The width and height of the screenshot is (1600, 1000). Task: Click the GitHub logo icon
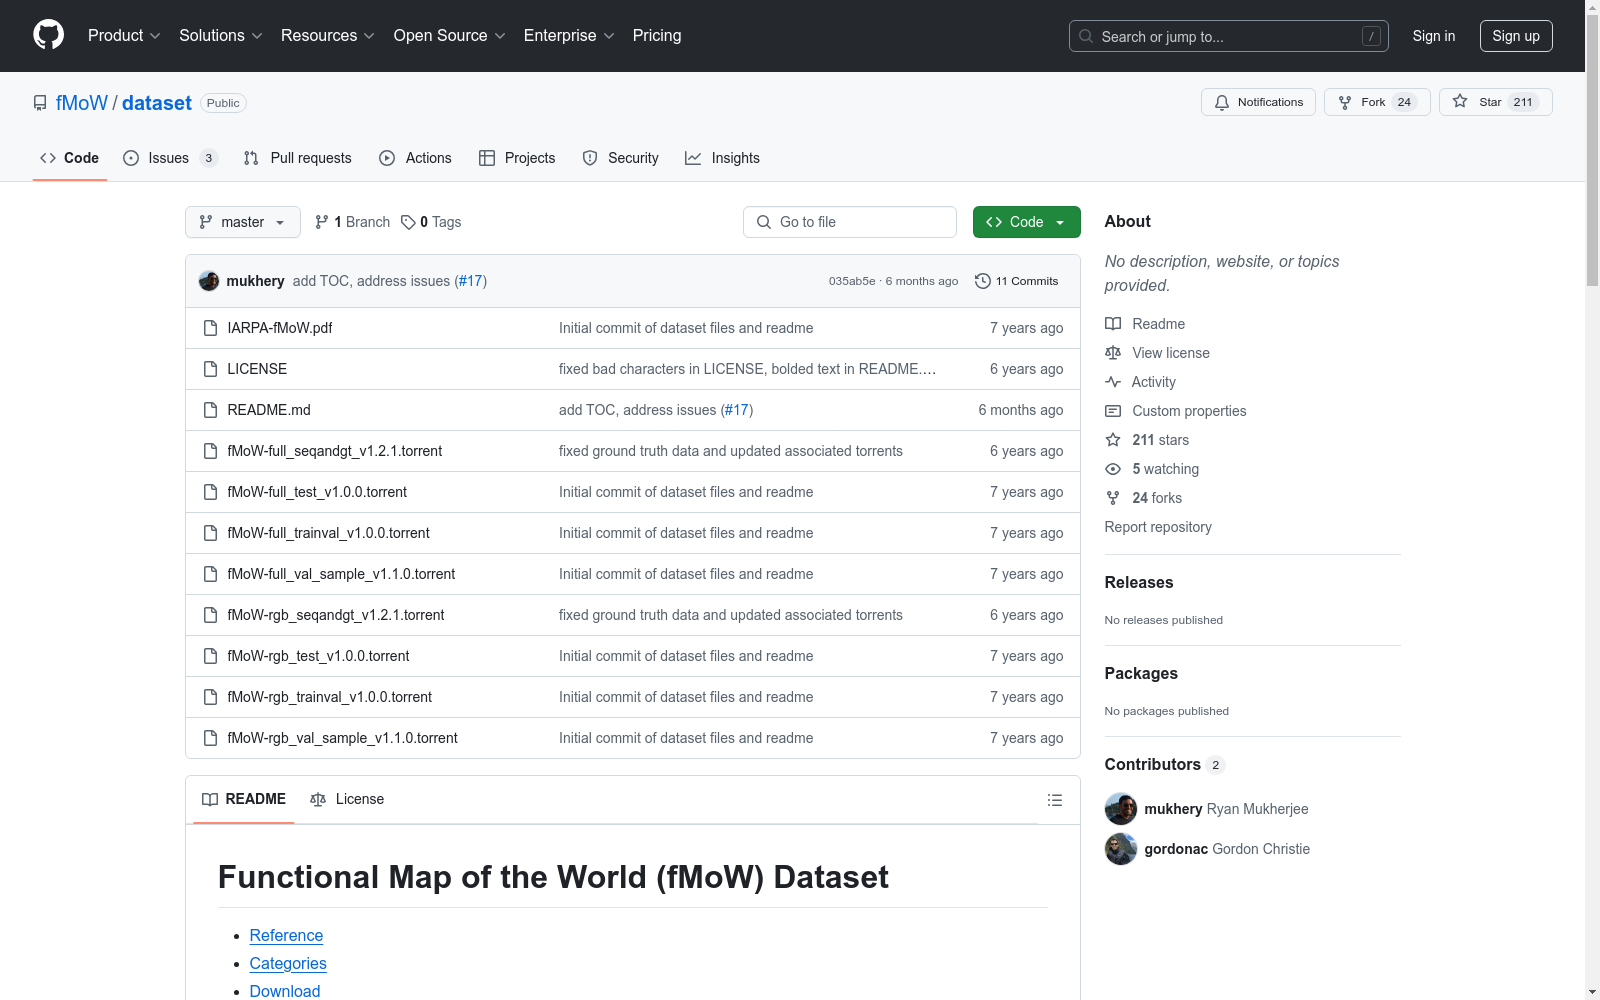[x=48, y=35]
